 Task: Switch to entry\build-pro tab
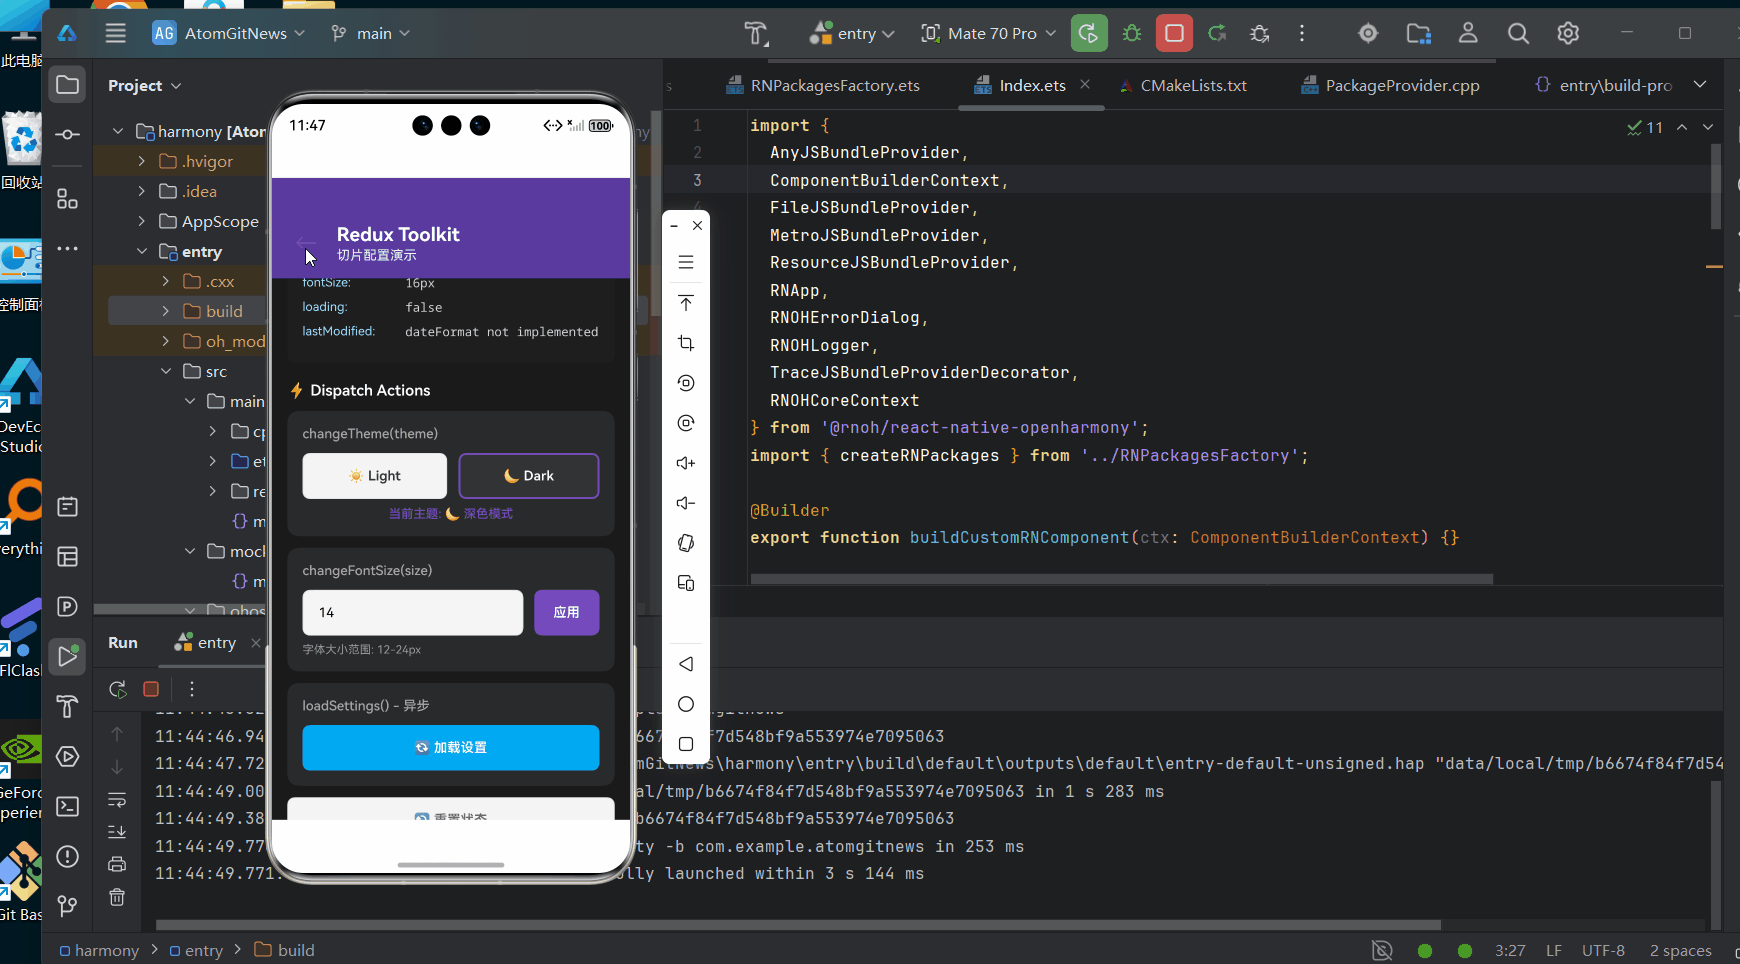(1603, 85)
